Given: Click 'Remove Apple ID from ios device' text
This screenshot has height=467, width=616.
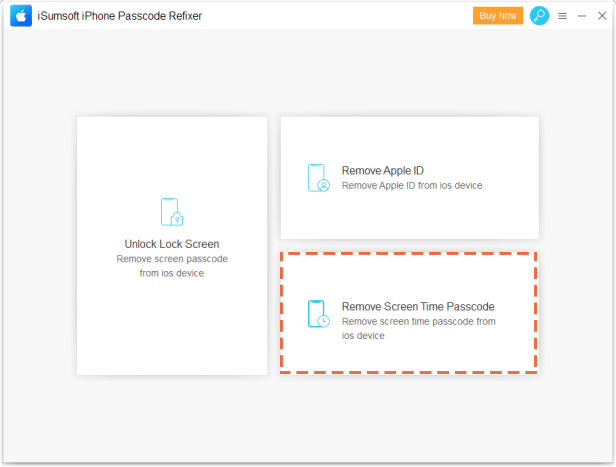Looking at the screenshot, I should tap(412, 185).
